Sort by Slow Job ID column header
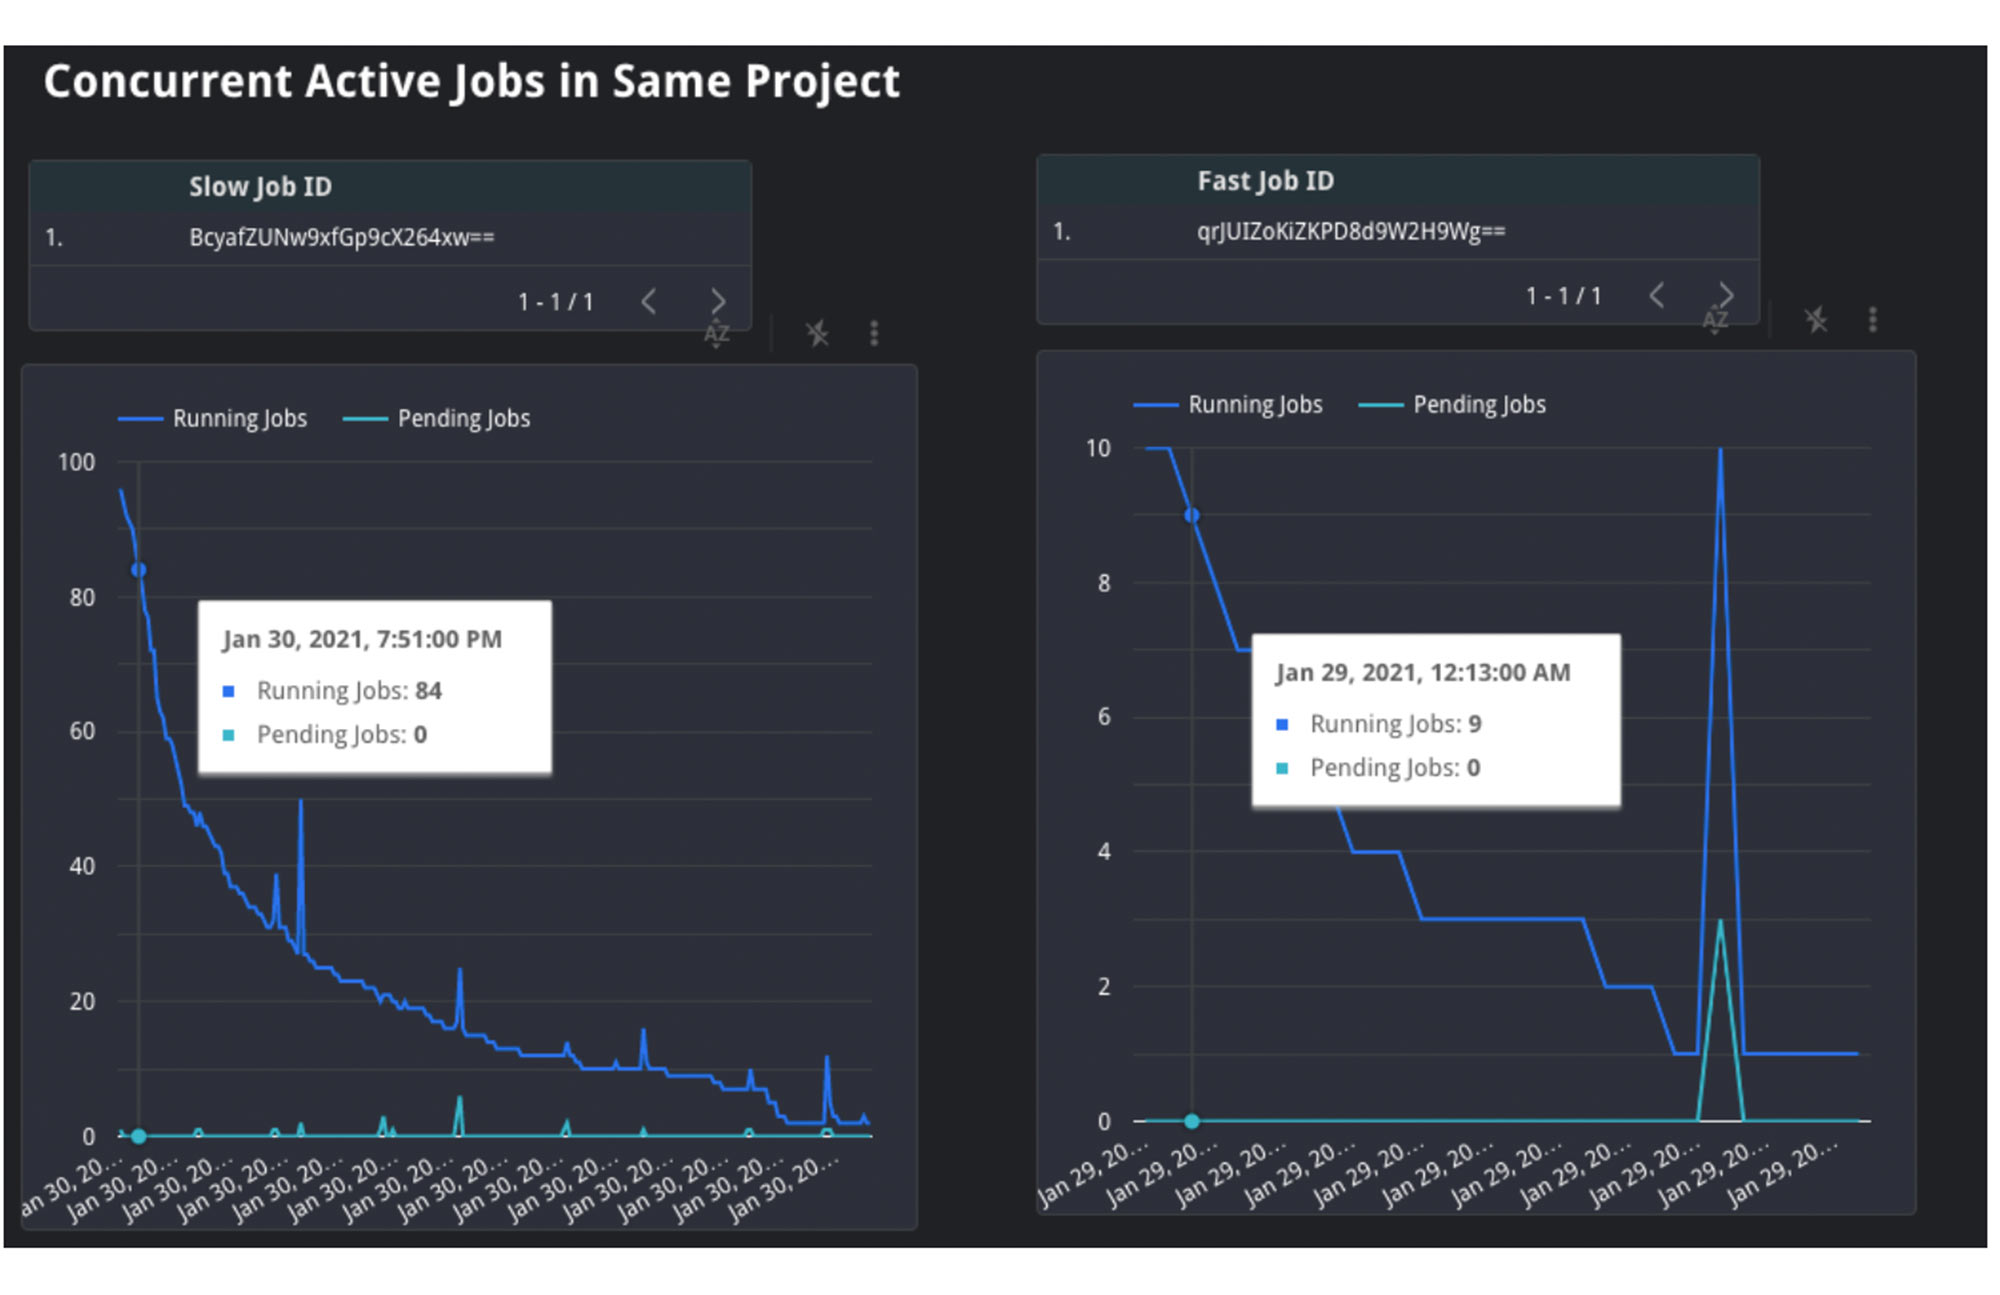This screenshot has width=2000, height=1295. [x=260, y=187]
